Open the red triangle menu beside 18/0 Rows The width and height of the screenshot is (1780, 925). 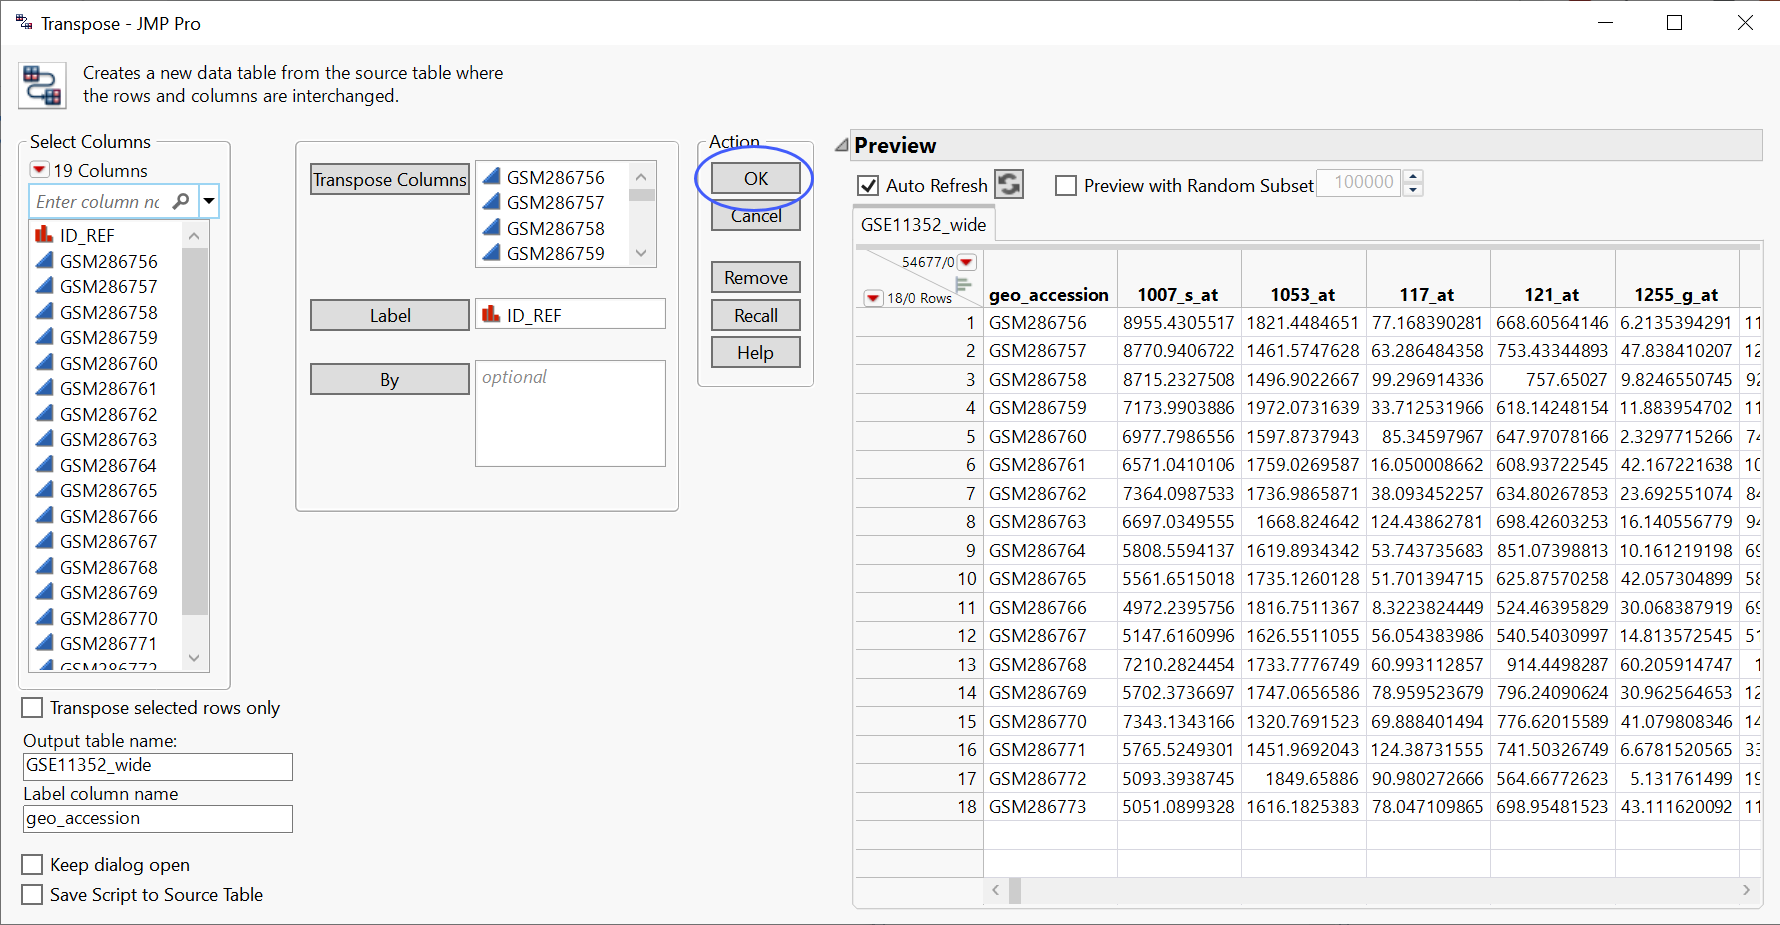click(x=873, y=298)
